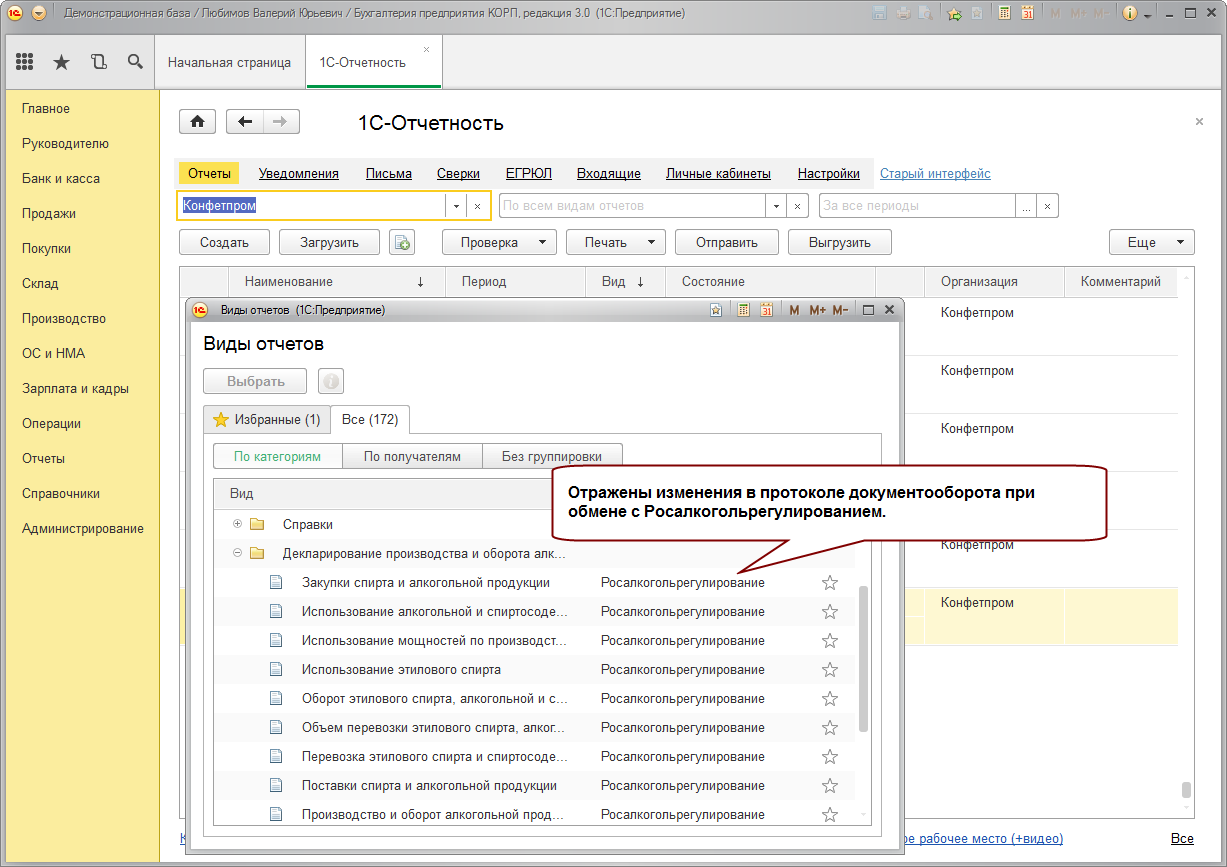Expand the Справки folder
Screen dimensions: 1227x867
[x=237, y=524]
